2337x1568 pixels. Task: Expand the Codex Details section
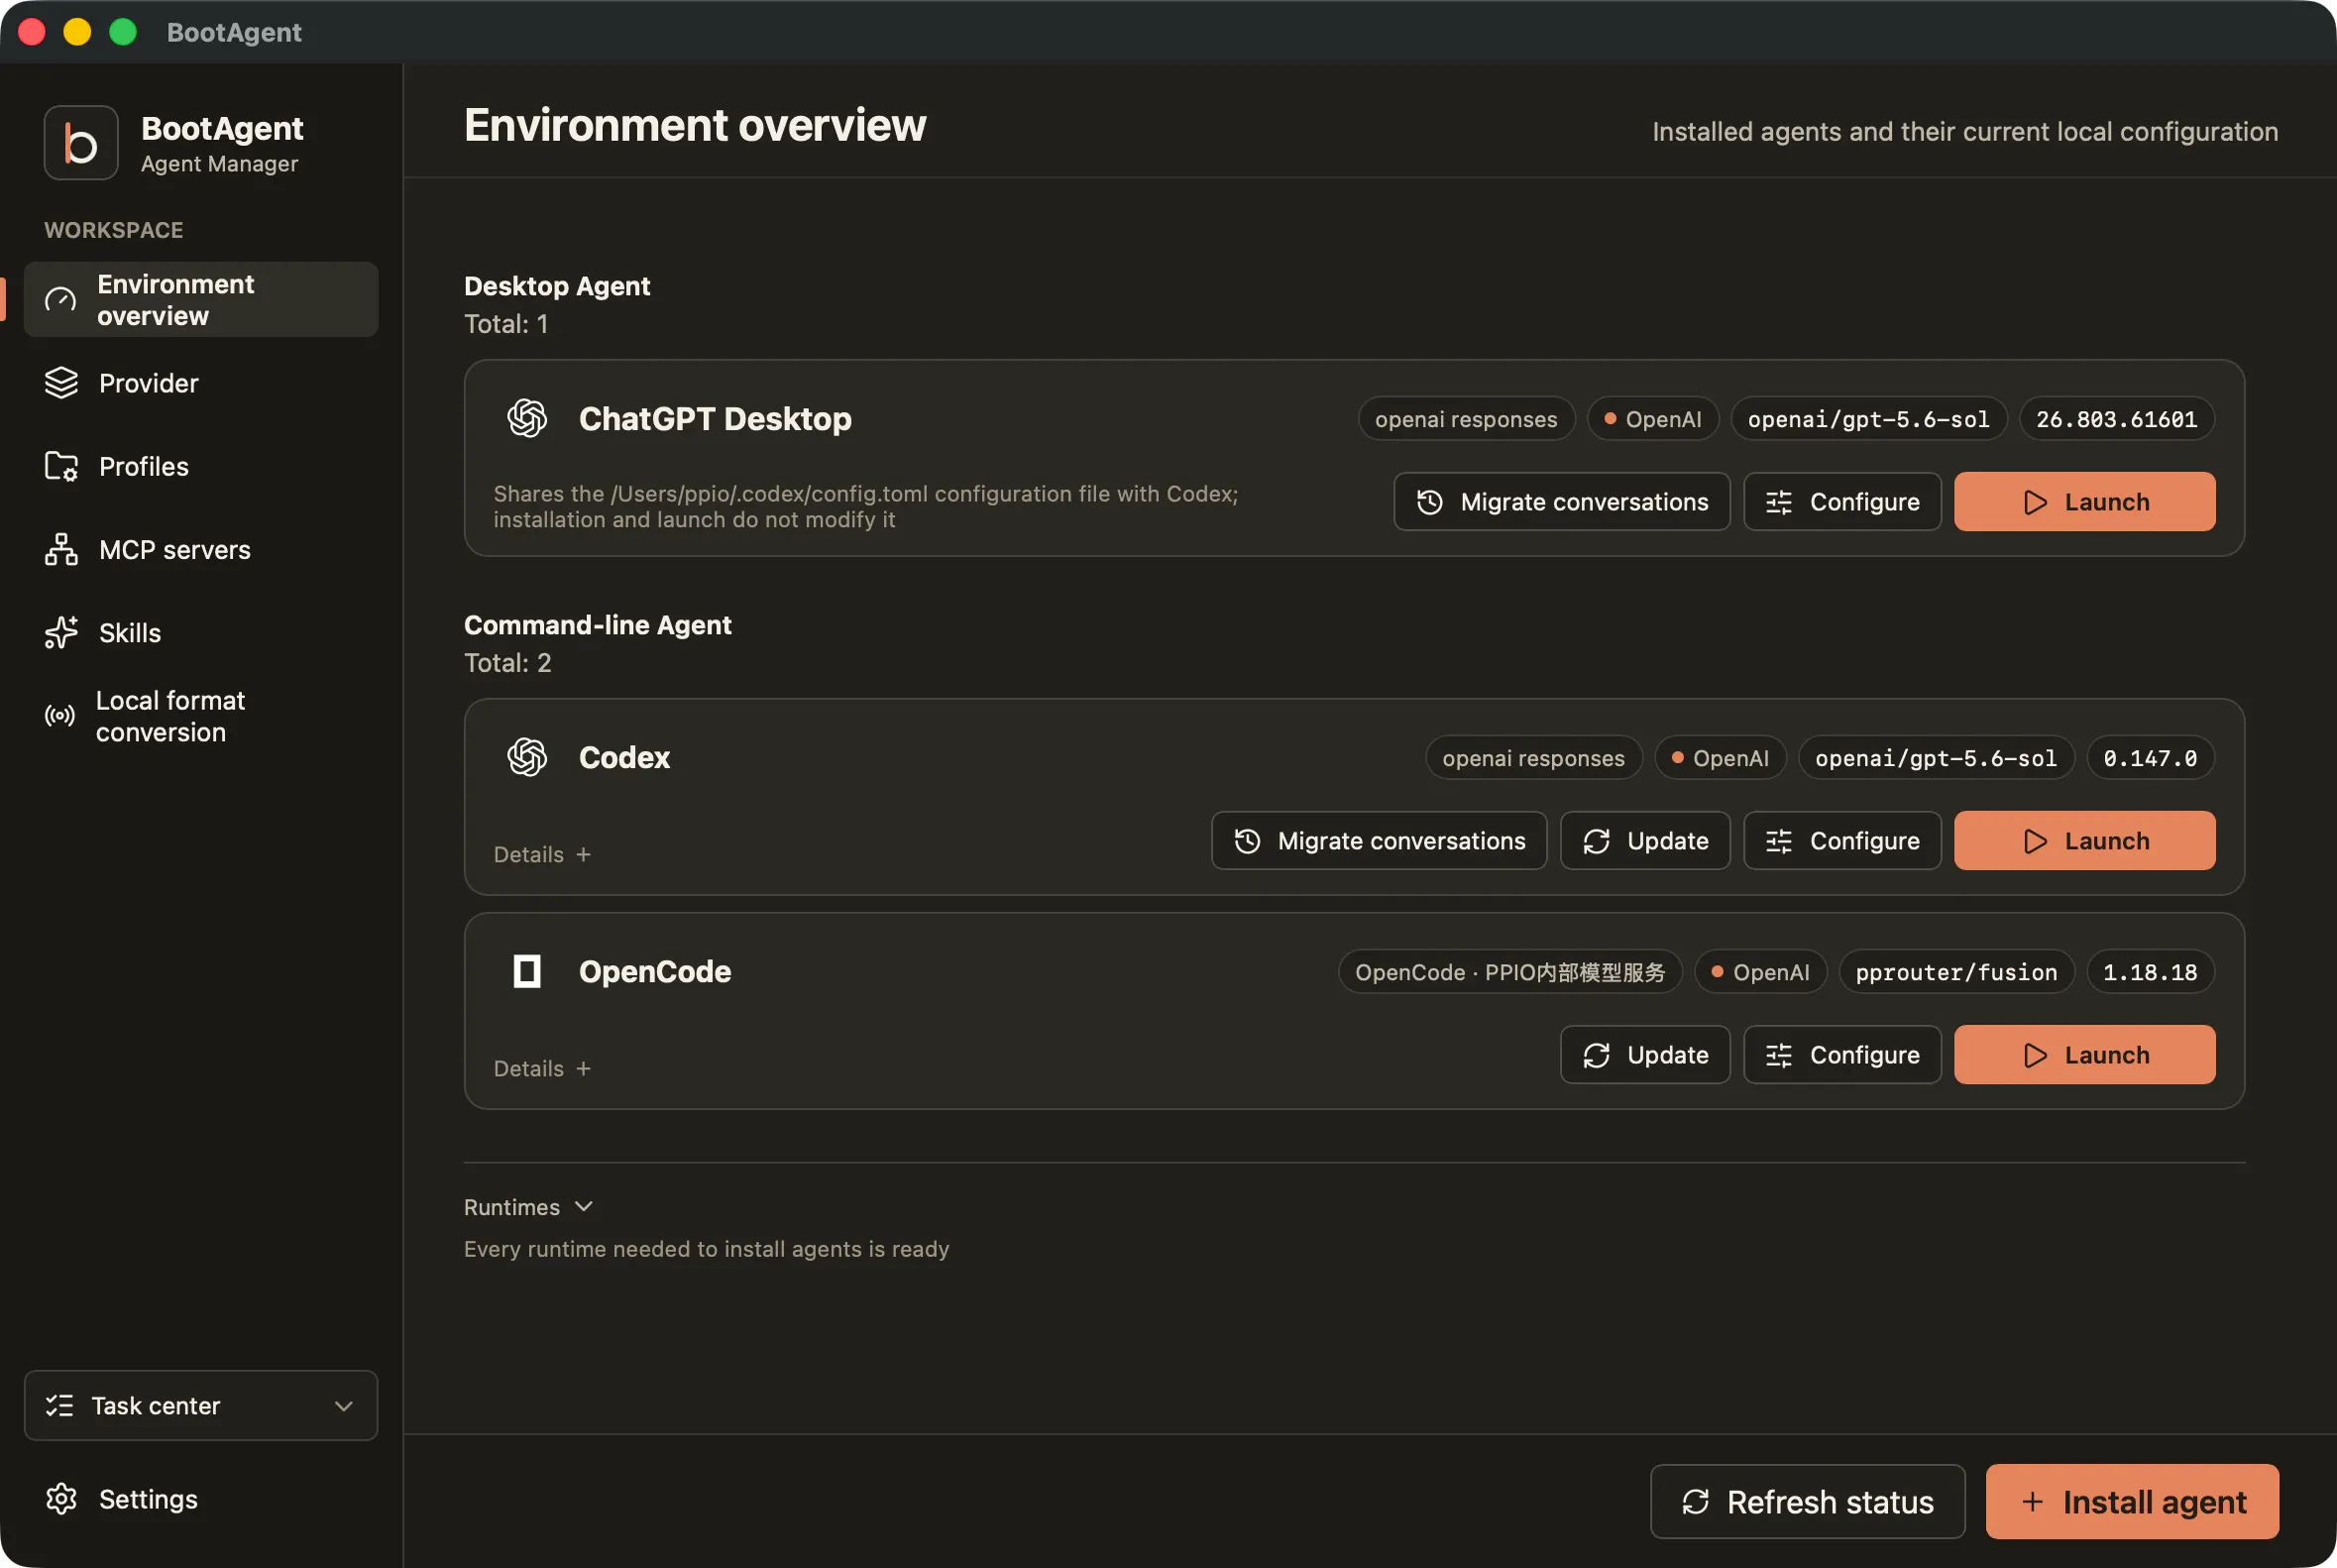click(543, 855)
